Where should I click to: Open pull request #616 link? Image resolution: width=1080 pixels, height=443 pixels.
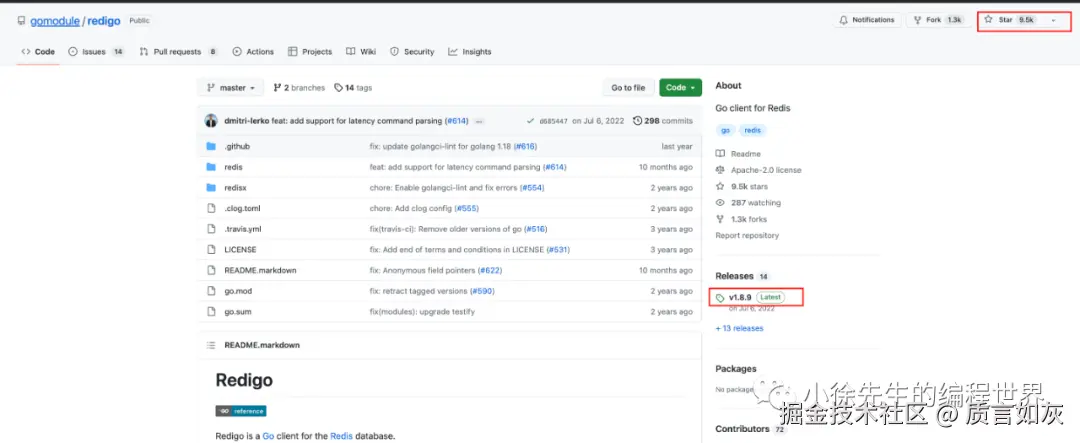pos(526,146)
